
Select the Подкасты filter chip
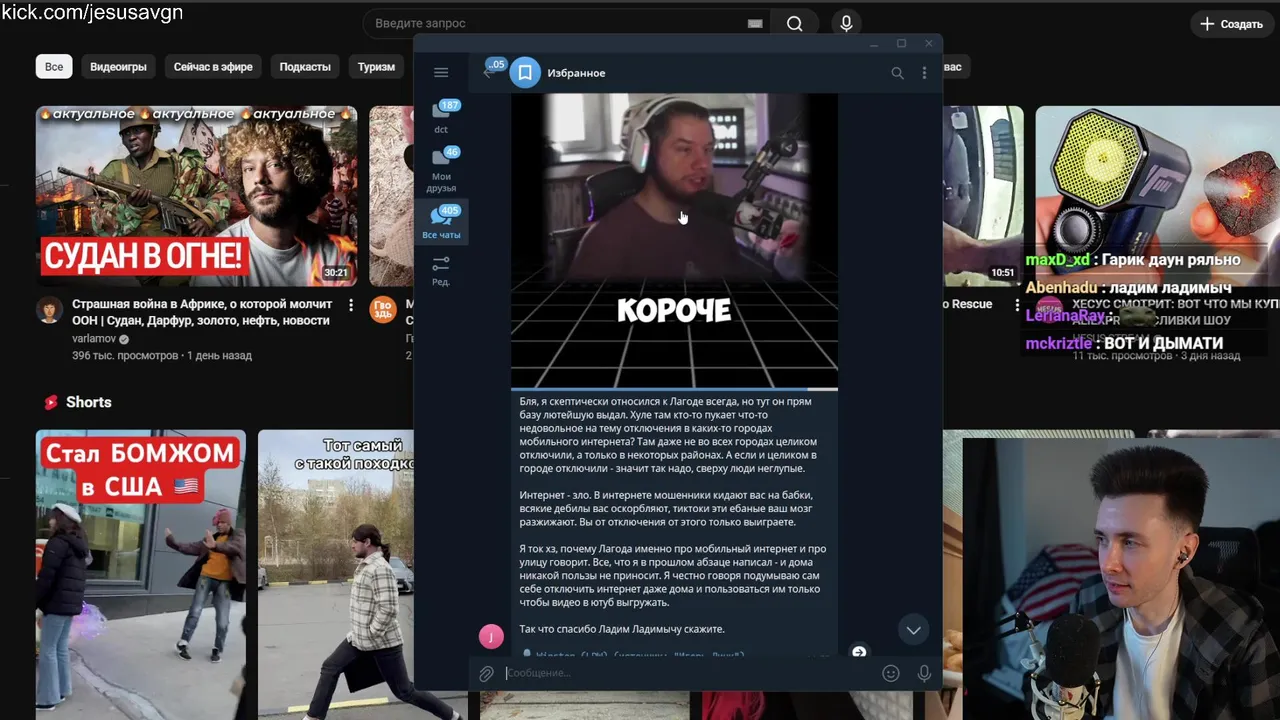305,67
